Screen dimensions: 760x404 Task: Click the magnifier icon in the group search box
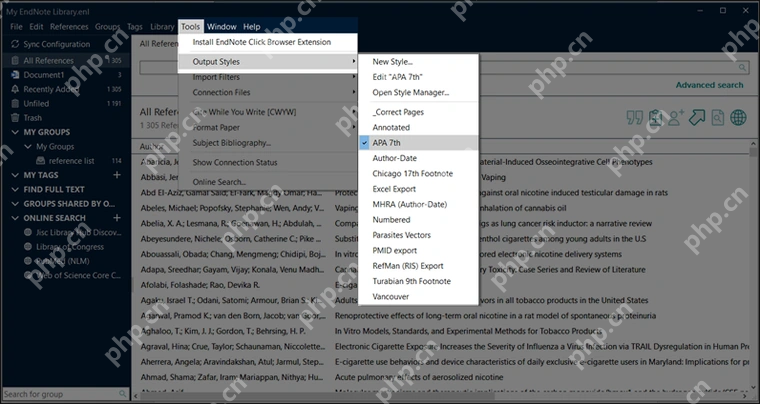point(123,394)
